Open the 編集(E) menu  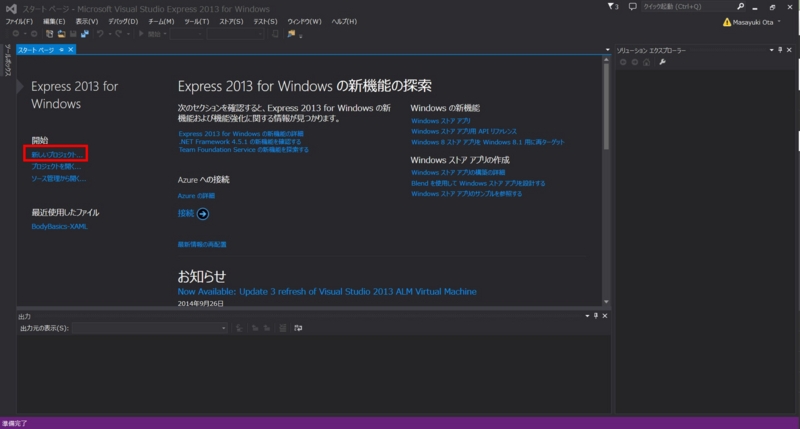(54, 21)
